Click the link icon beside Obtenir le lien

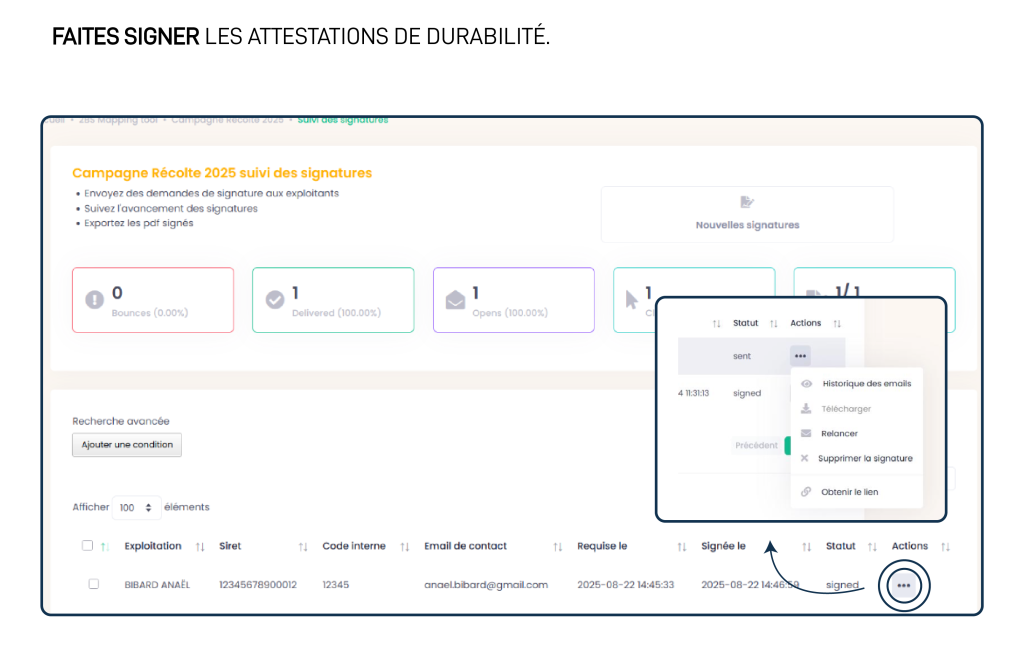click(806, 492)
